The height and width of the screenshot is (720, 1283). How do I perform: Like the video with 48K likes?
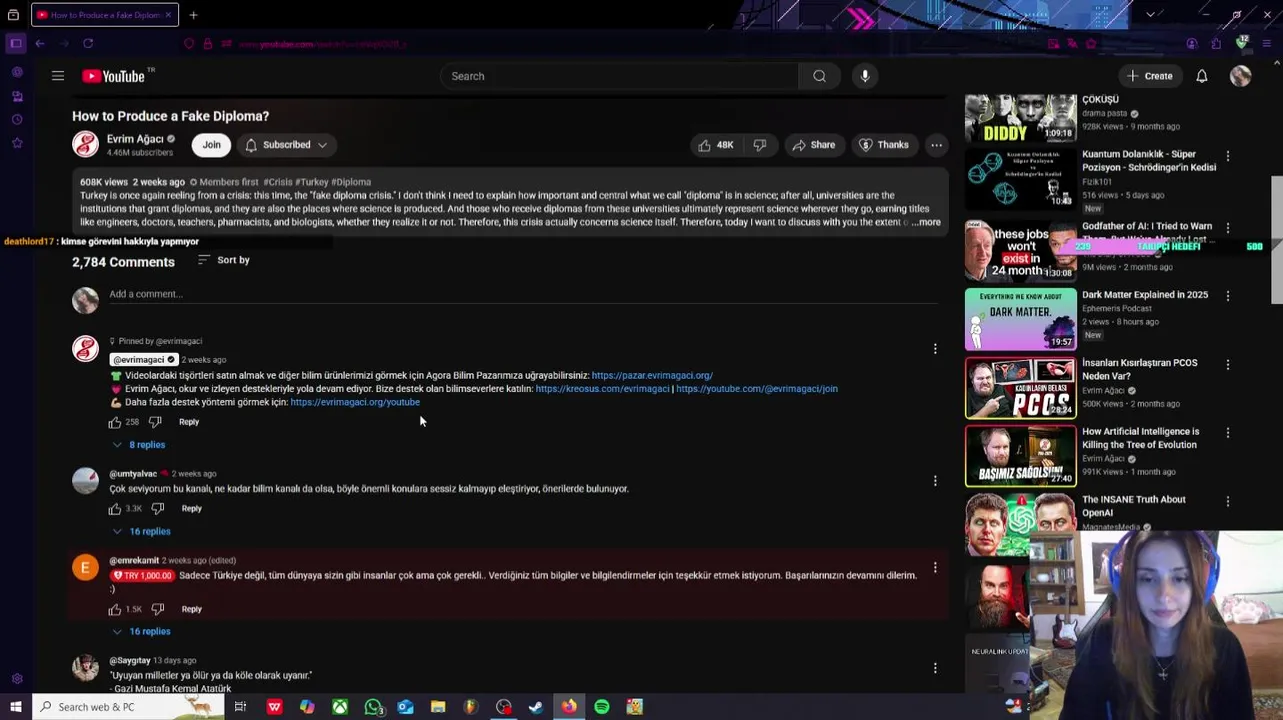pyautogui.click(x=715, y=145)
